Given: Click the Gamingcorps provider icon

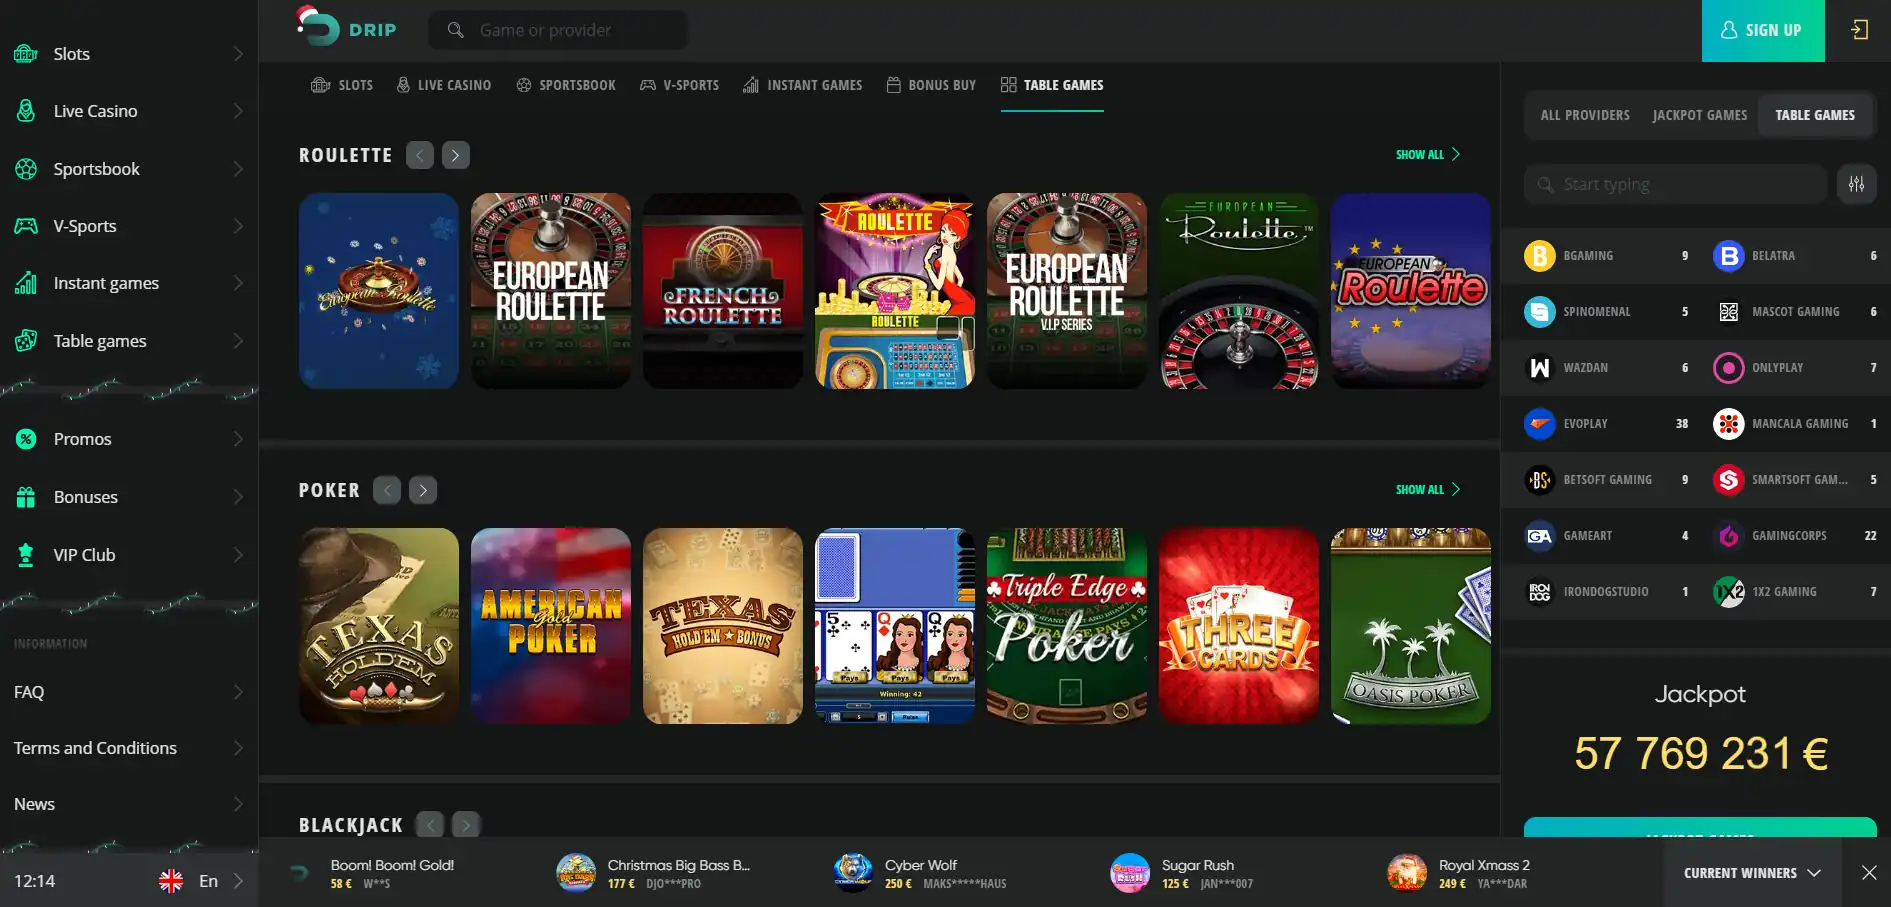Looking at the screenshot, I should pyautogui.click(x=1728, y=536).
